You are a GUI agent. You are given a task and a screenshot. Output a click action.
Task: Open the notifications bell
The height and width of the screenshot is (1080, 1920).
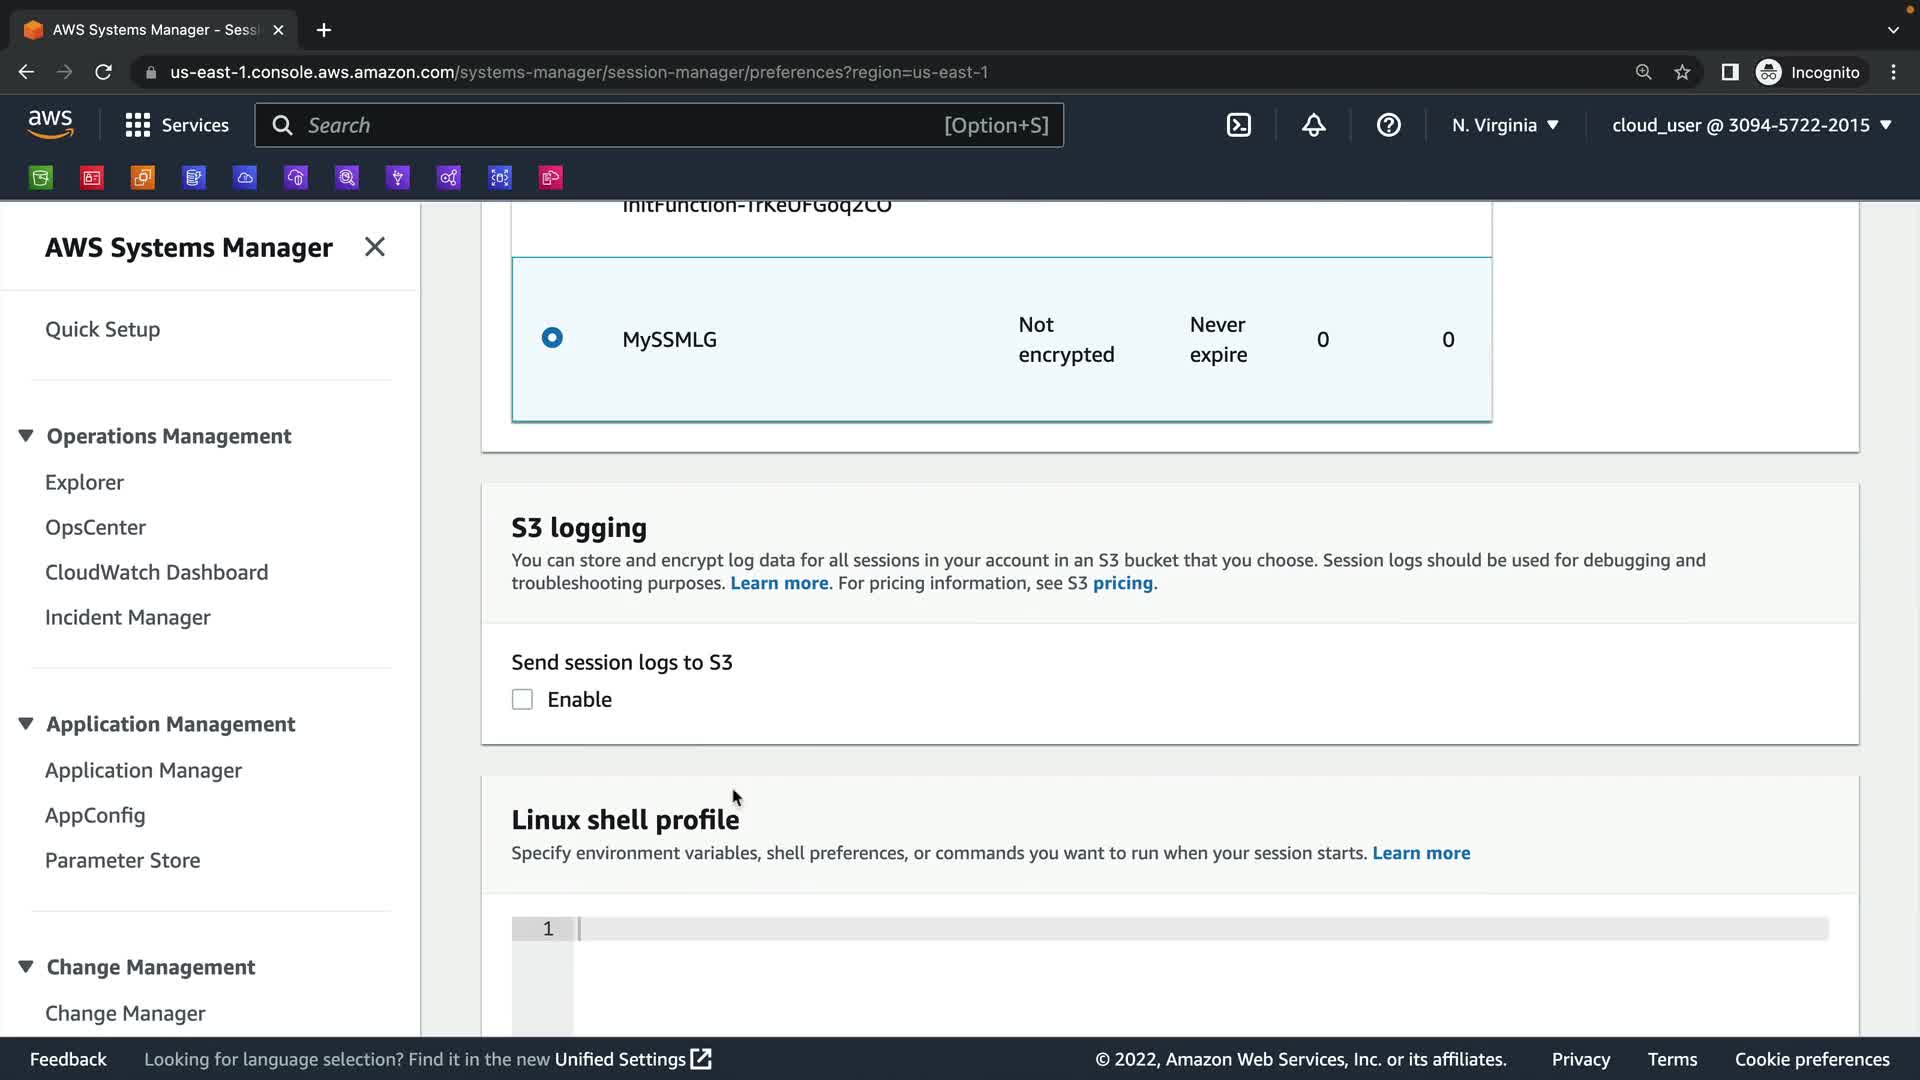(1313, 125)
